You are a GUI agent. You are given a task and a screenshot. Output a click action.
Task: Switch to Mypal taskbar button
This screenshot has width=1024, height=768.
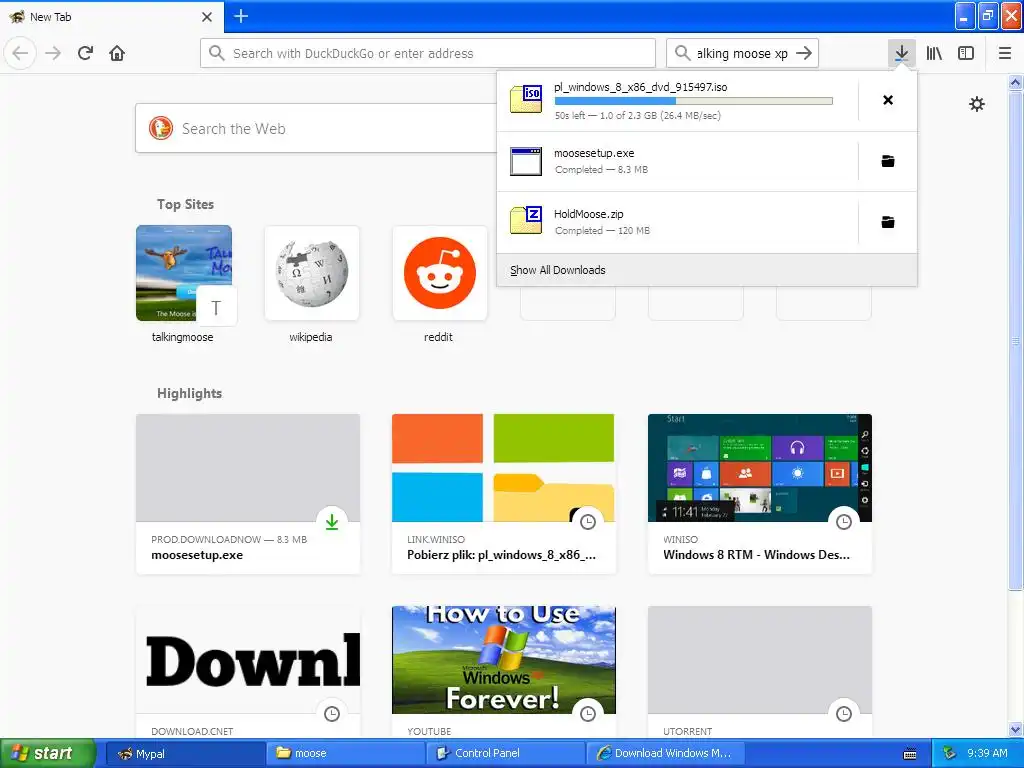[x=185, y=753]
